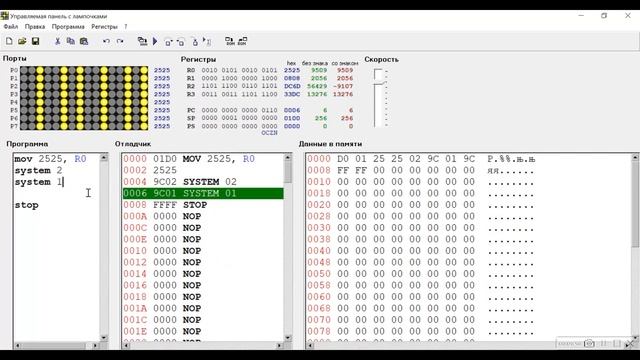
Task: Close the application window
Action: (x=628, y=16)
